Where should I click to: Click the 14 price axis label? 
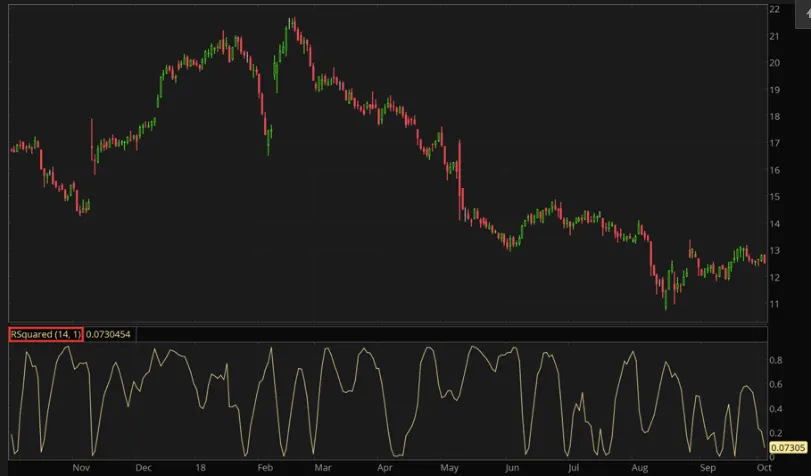774,224
